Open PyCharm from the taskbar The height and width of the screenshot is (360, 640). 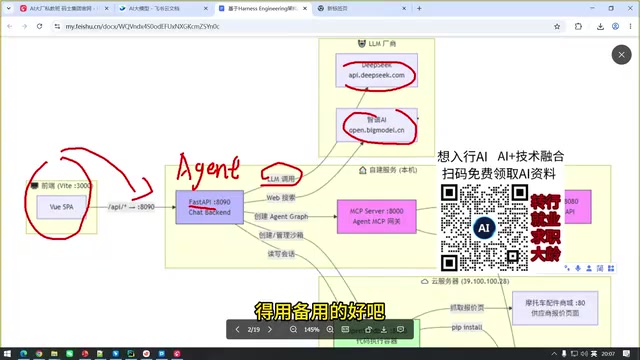tap(131, 353)
